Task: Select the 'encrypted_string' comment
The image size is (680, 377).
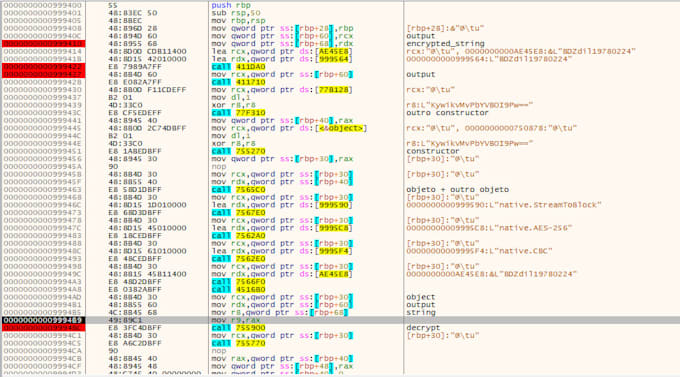Action: pyautogui.click(x=445, y=43)
